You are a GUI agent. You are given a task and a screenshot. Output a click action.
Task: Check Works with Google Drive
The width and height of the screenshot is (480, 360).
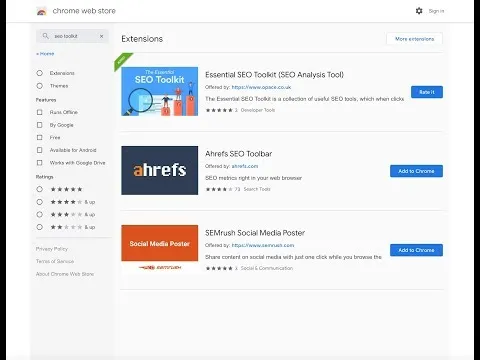click(40, 163)
